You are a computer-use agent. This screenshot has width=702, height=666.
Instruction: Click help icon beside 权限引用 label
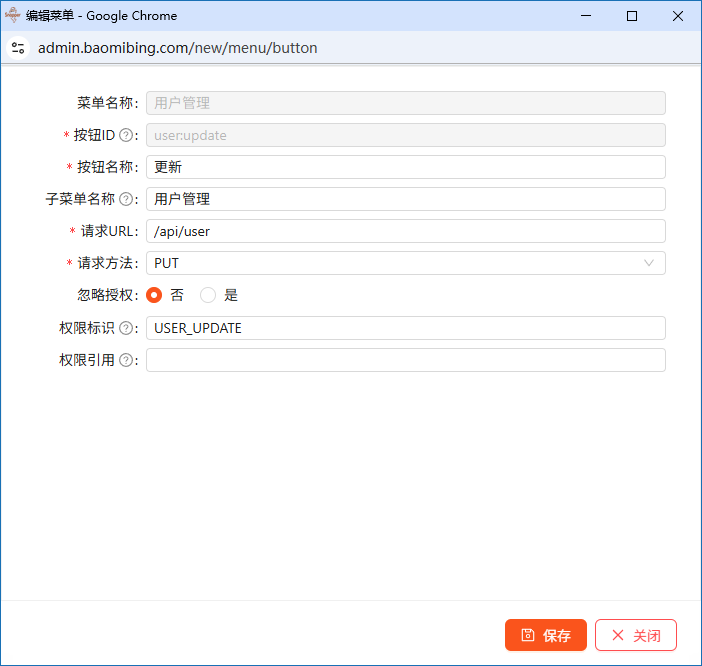(x=126, y=360)
